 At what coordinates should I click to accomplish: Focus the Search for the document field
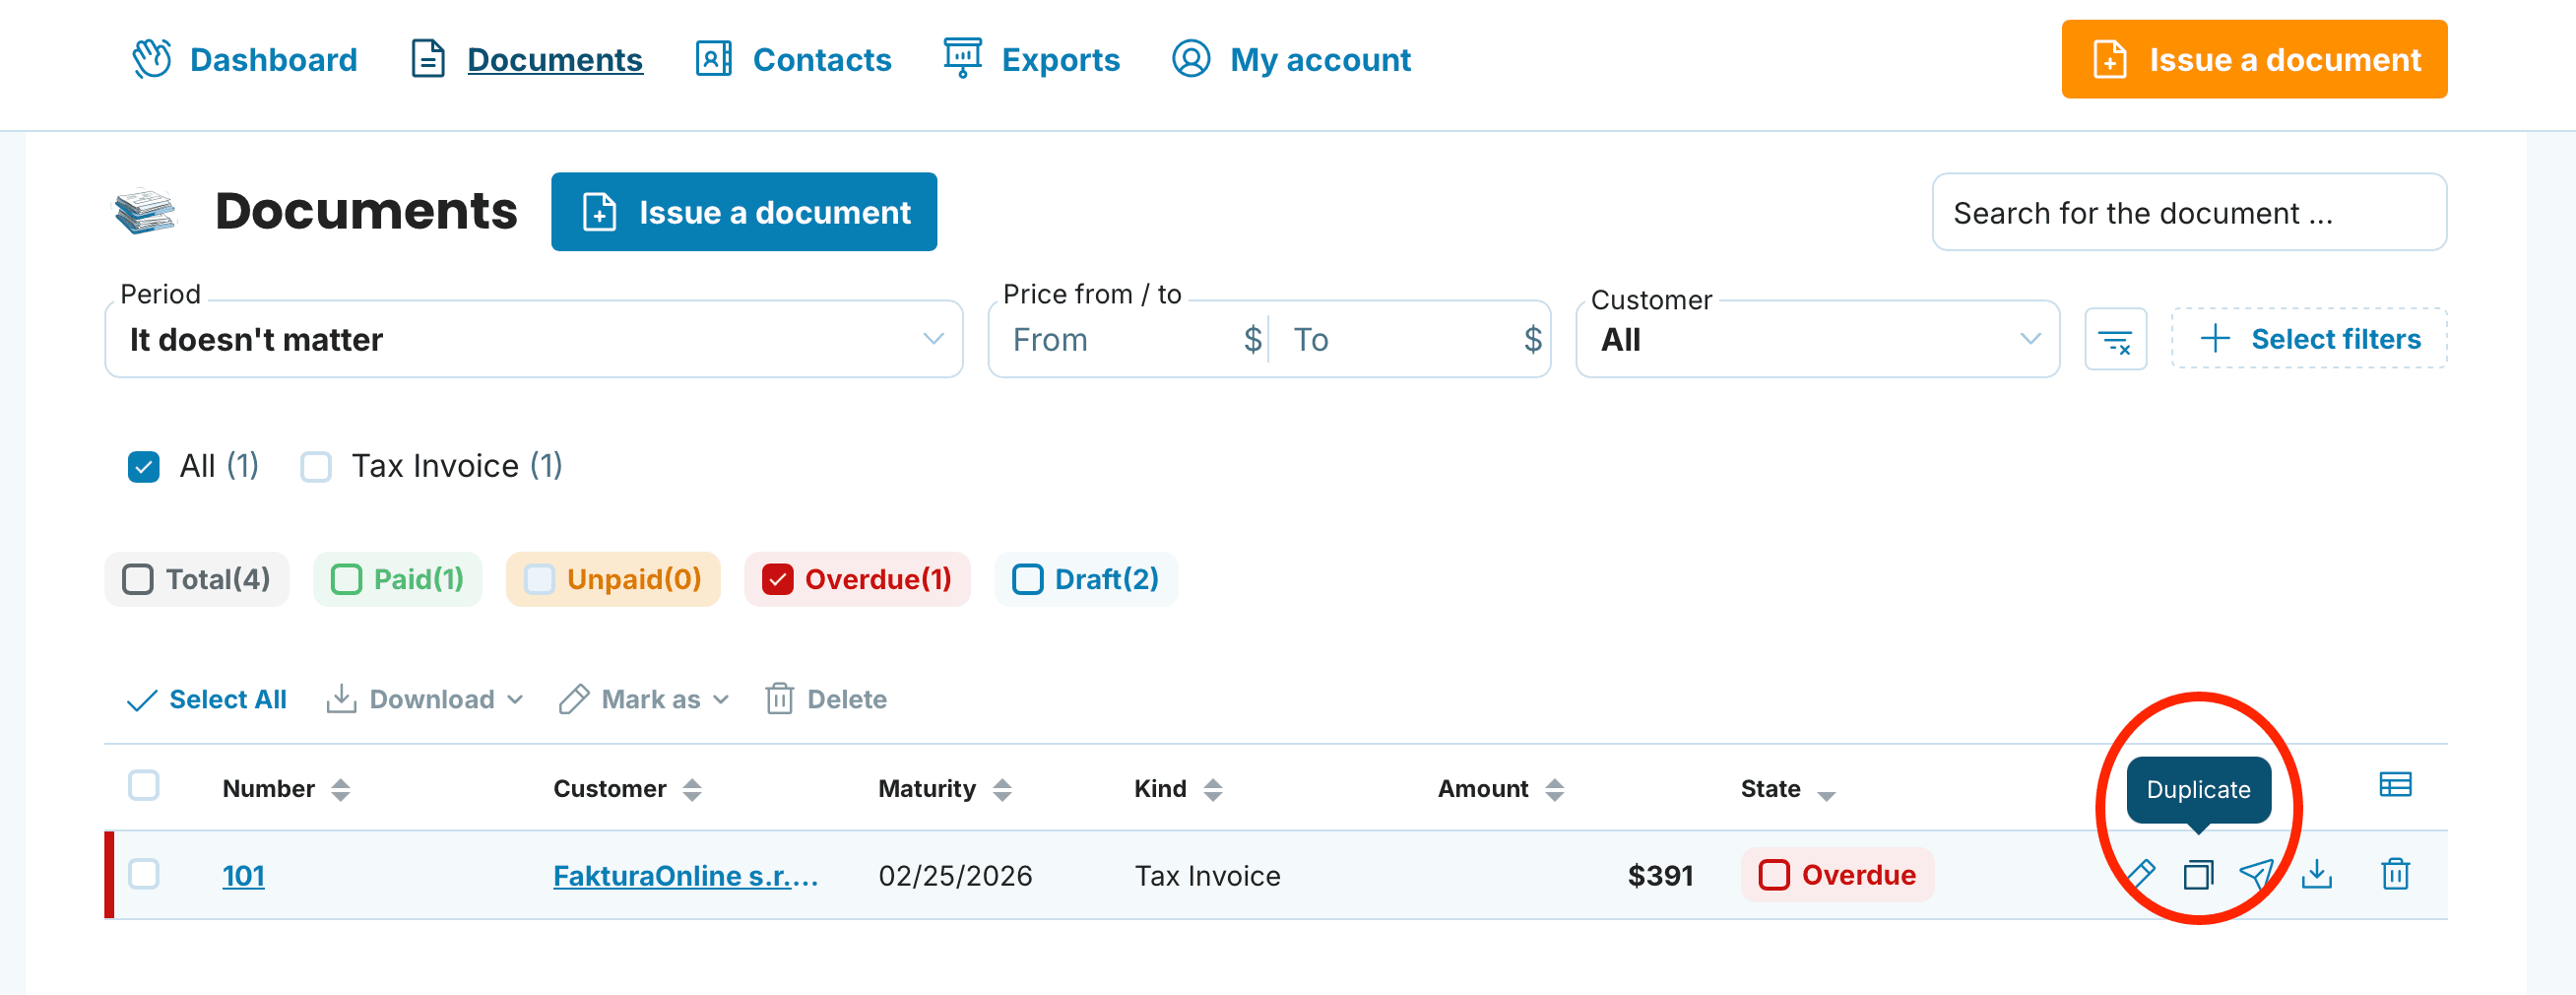tap(2189, 213)
